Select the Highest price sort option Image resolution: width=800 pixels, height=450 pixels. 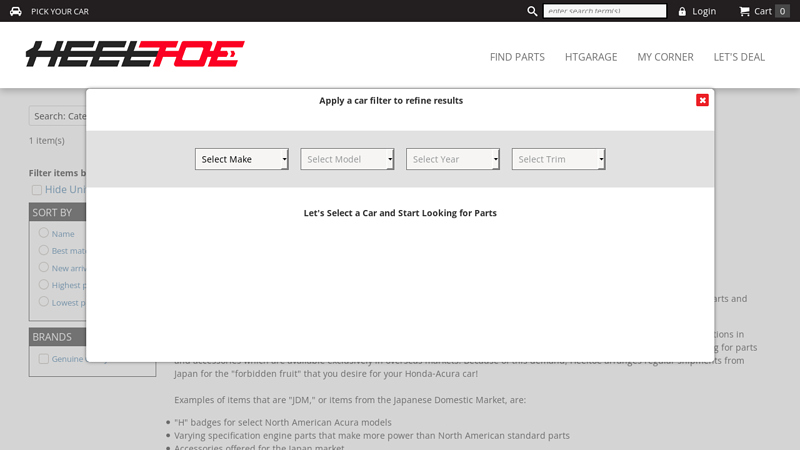pos(44,285)
